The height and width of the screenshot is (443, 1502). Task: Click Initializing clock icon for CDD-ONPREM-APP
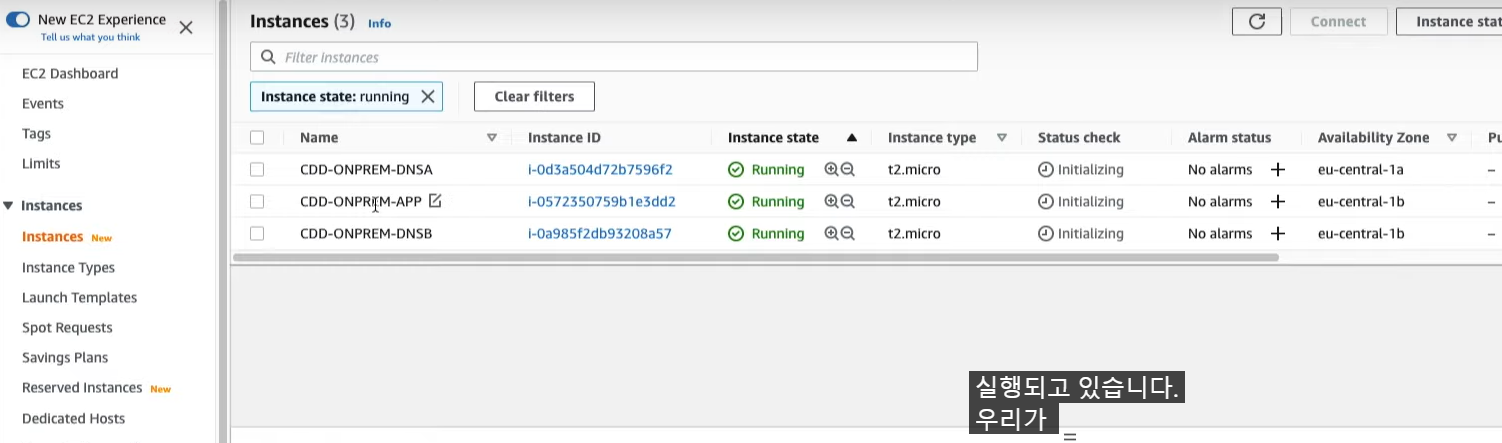tap(1046, 202)
